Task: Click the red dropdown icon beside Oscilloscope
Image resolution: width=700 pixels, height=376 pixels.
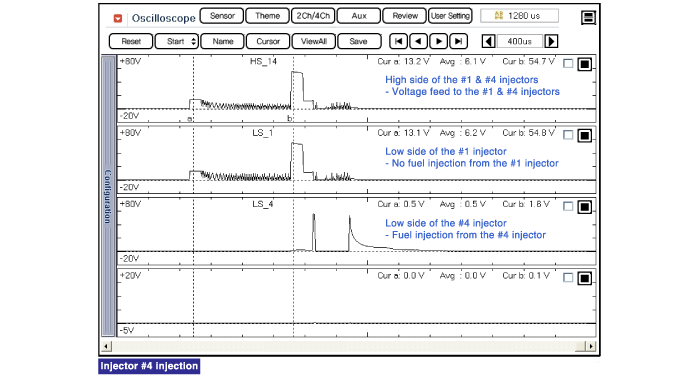Action: 118,18
